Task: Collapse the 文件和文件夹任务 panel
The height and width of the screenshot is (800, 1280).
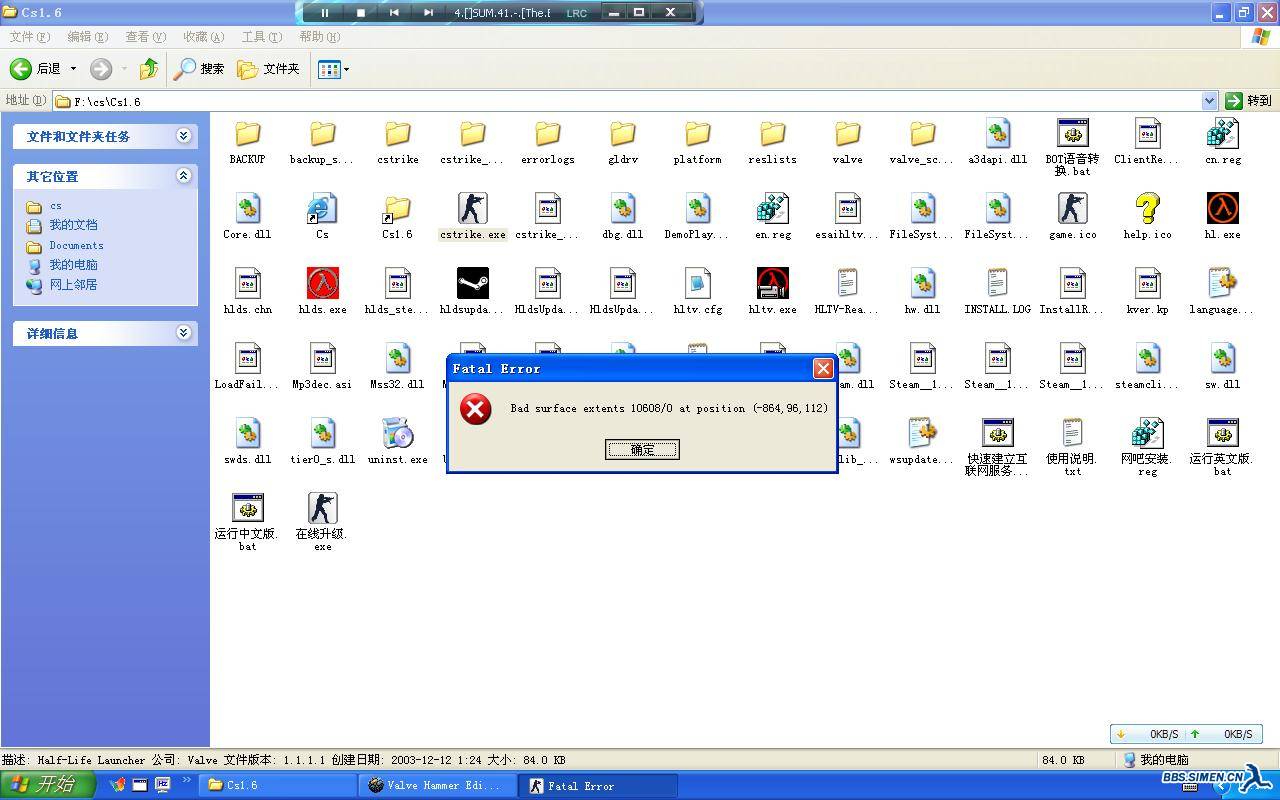Action: pos(184,136)
